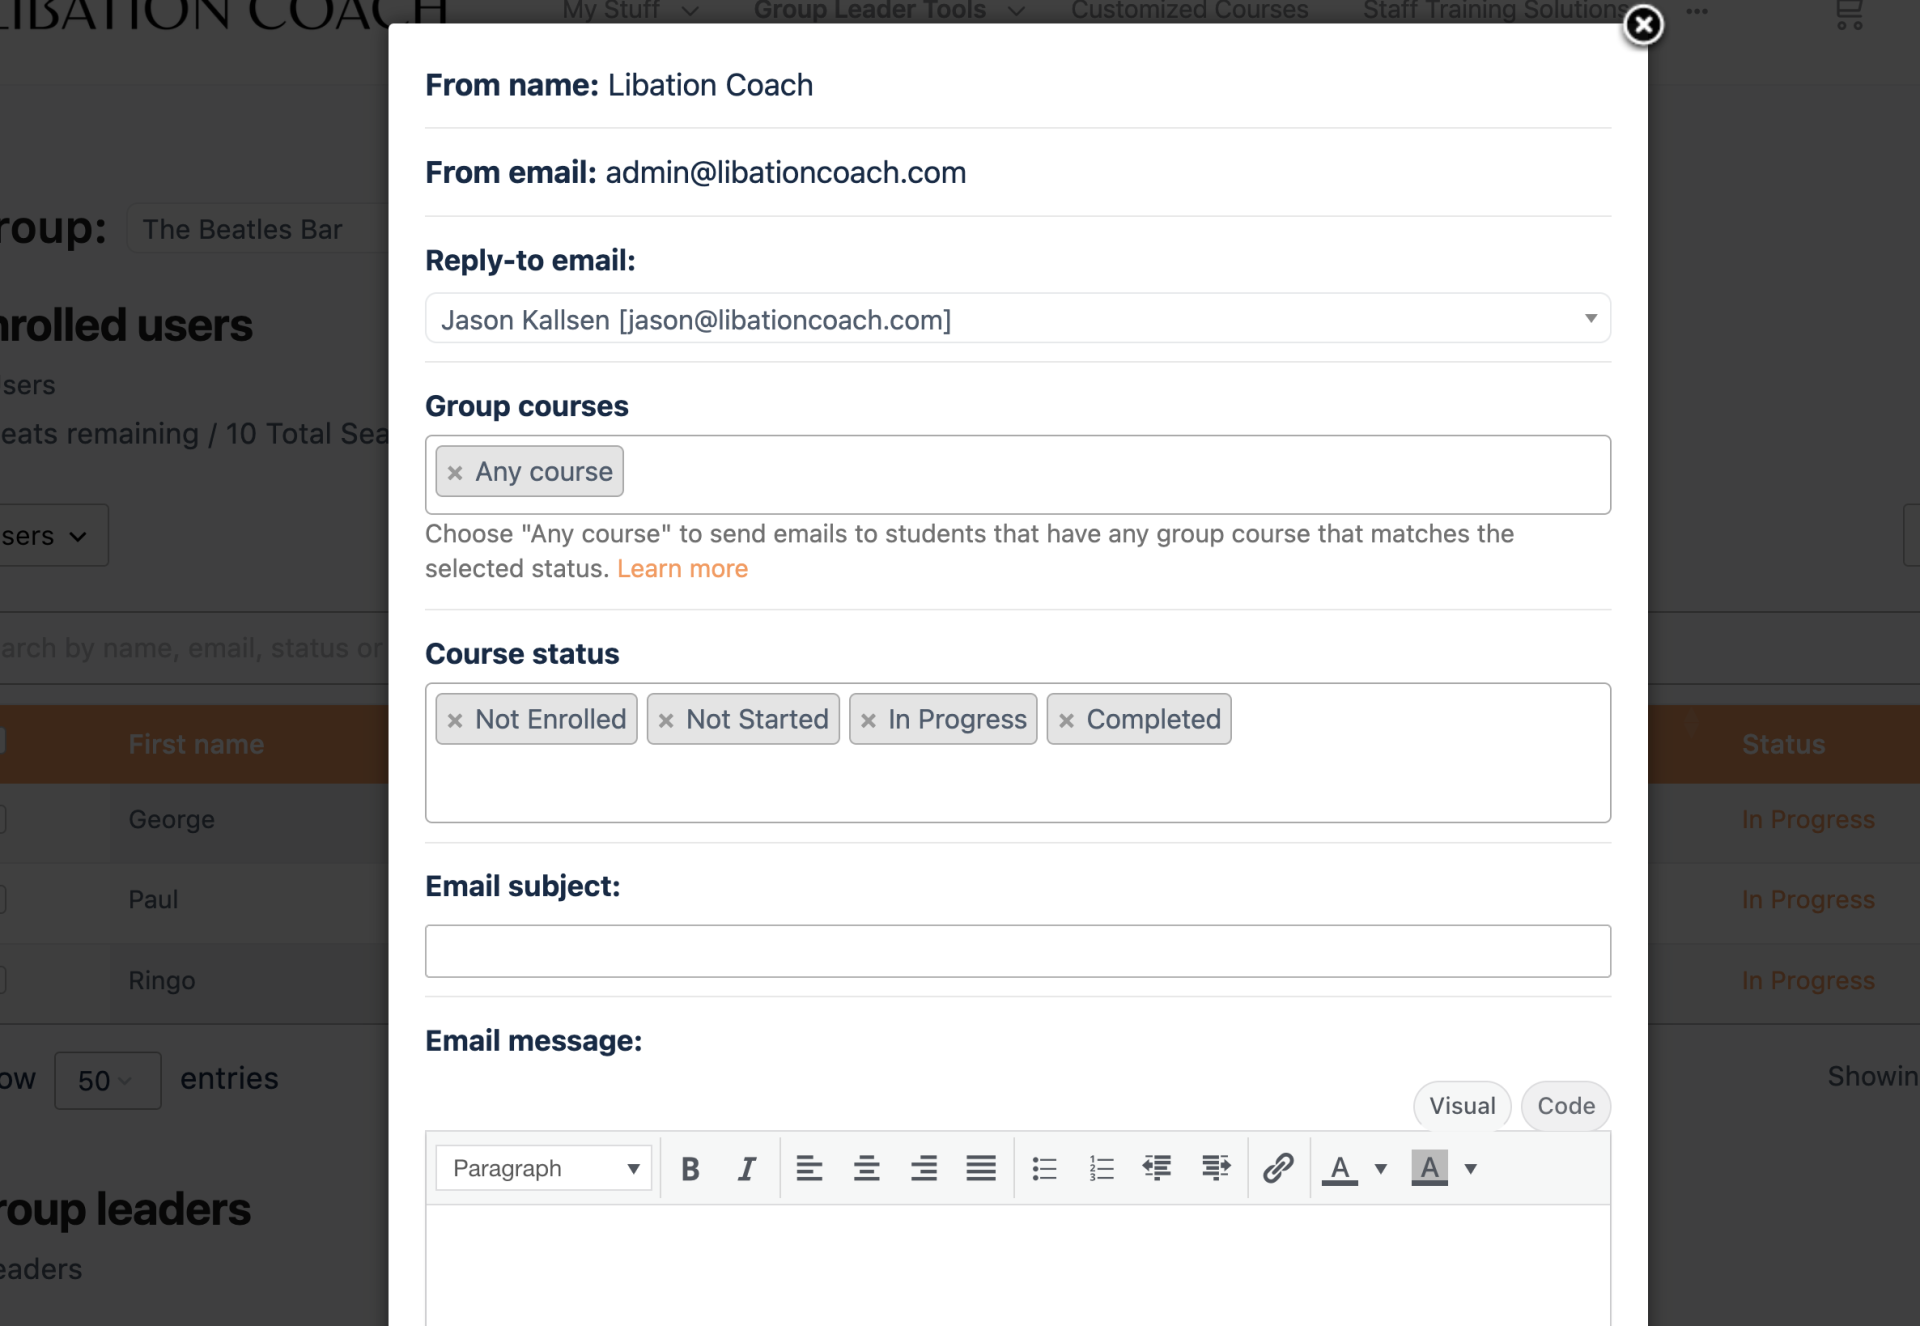The image size is (1920, 1326).
Task: Click Ringo's In Progress status
Action: (x=1808, y=980)
